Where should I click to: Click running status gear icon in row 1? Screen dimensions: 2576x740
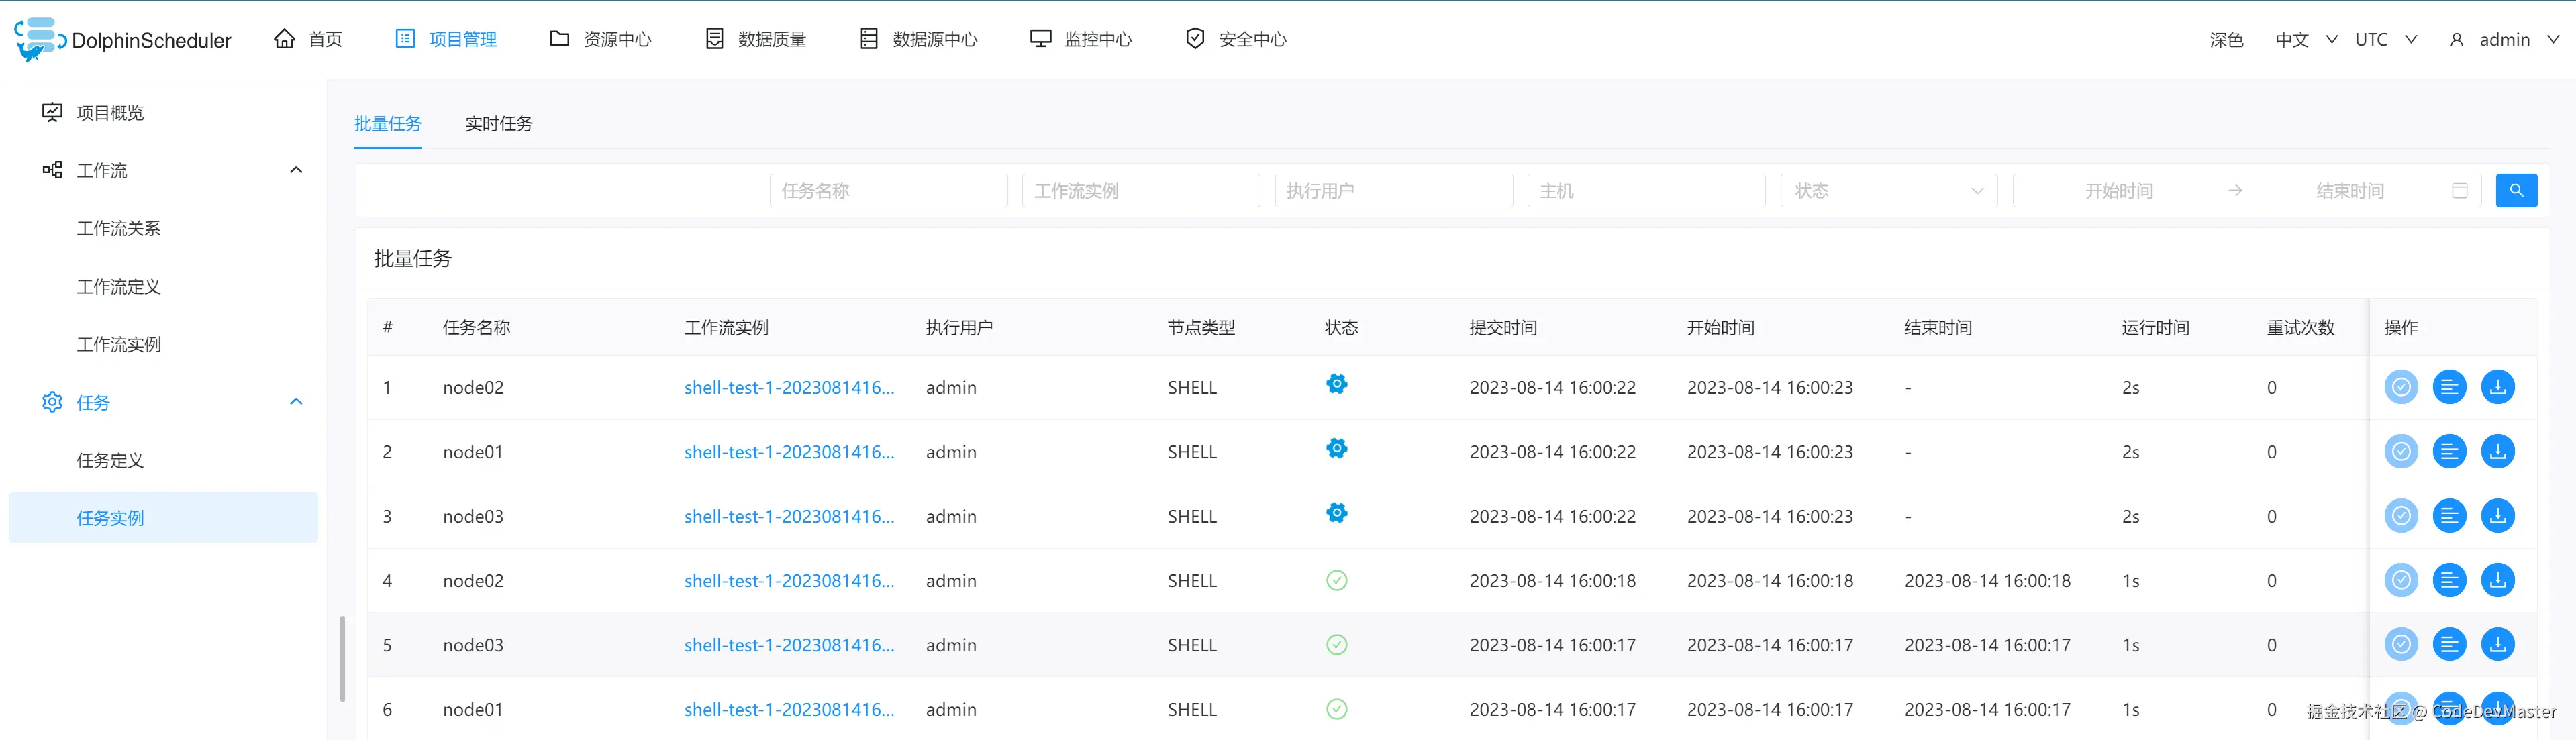point(1336,384)
